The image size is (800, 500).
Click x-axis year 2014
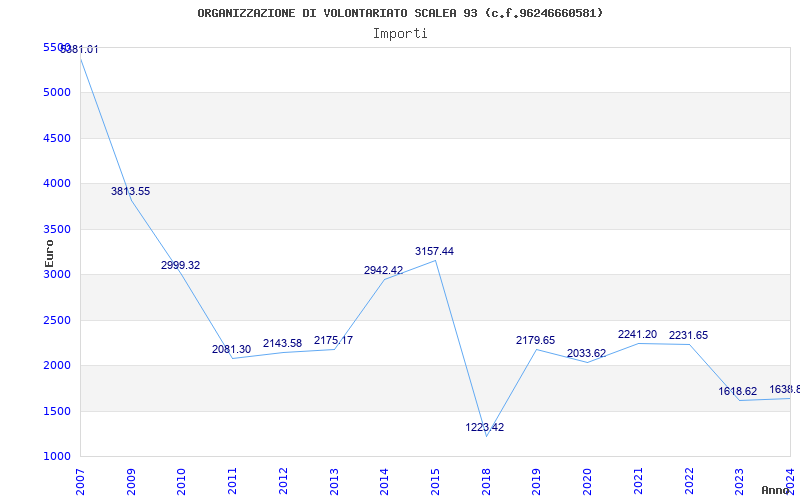(x=385, y=482)
